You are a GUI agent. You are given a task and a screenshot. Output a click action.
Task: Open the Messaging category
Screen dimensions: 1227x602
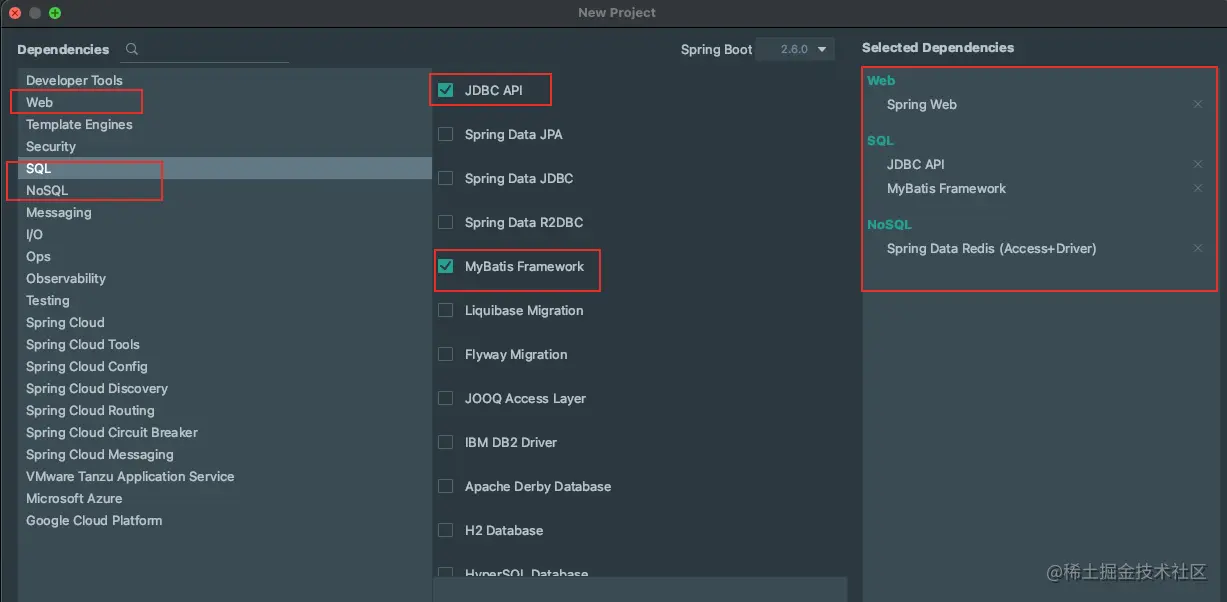(x=225, y=212)
